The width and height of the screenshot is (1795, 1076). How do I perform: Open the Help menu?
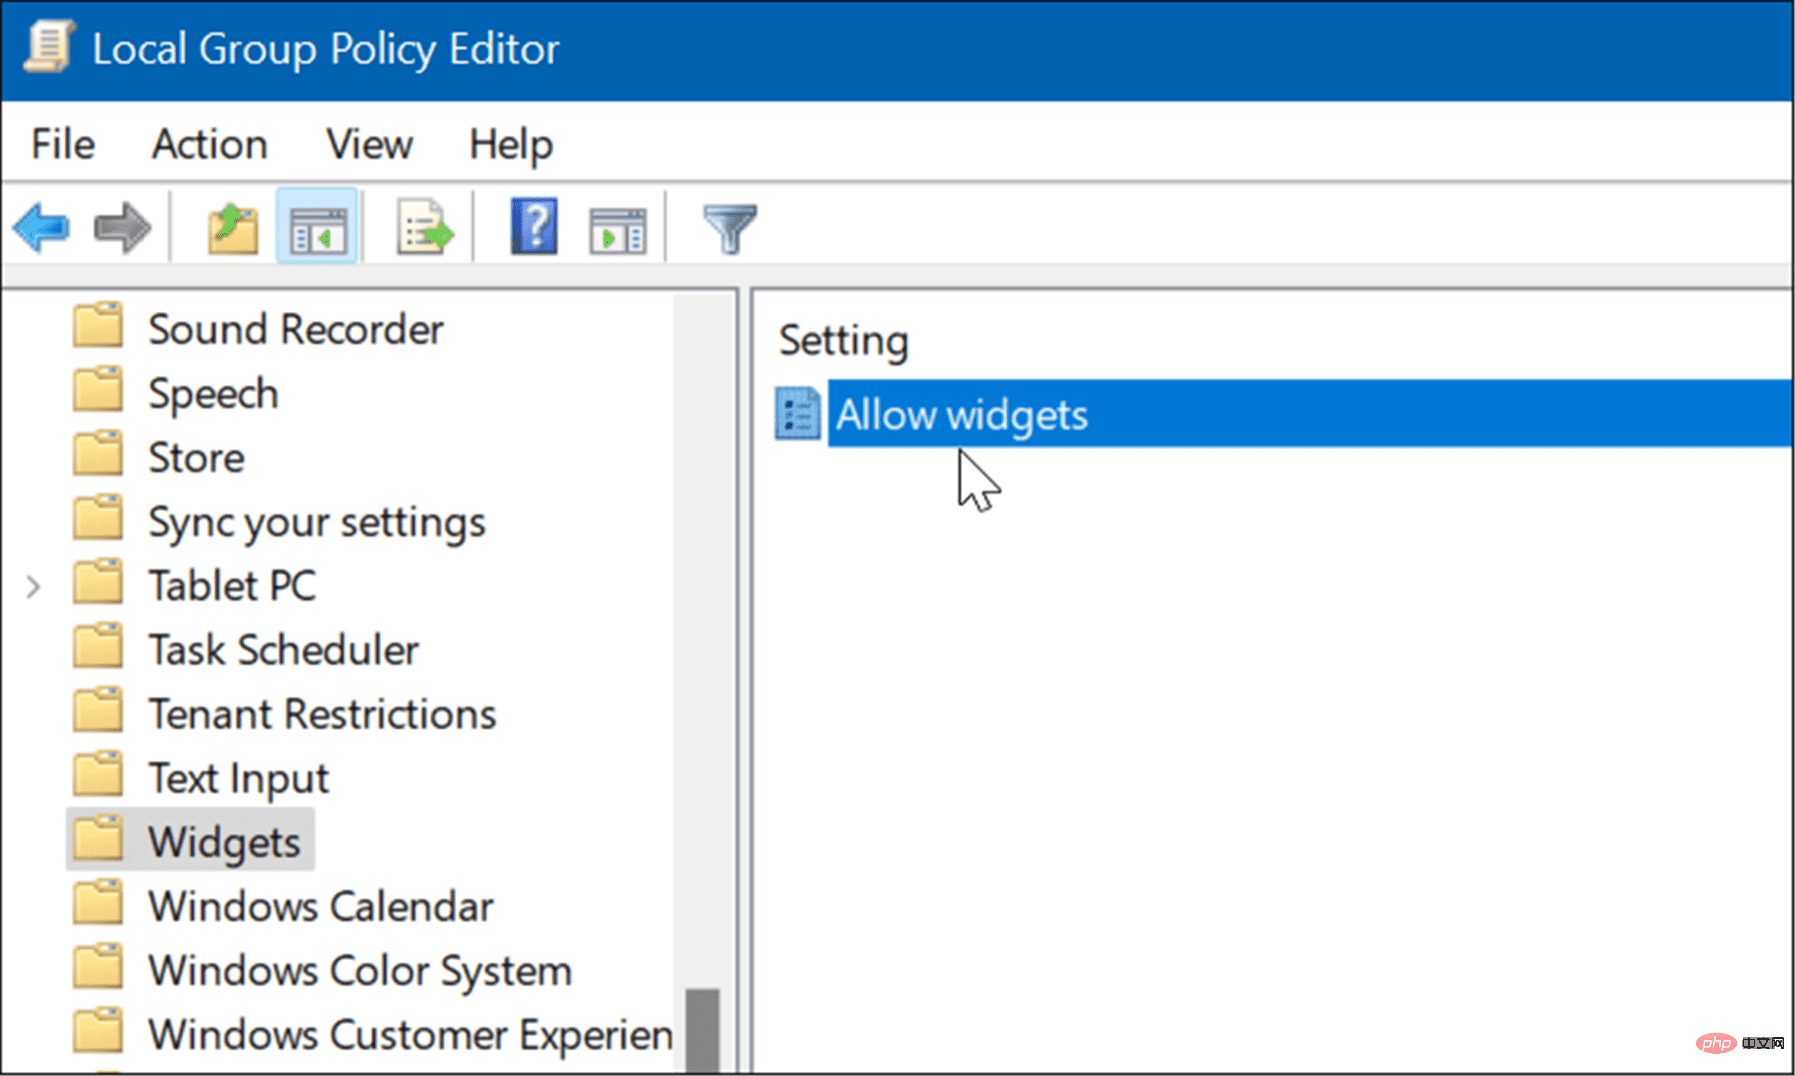point(511,146)
